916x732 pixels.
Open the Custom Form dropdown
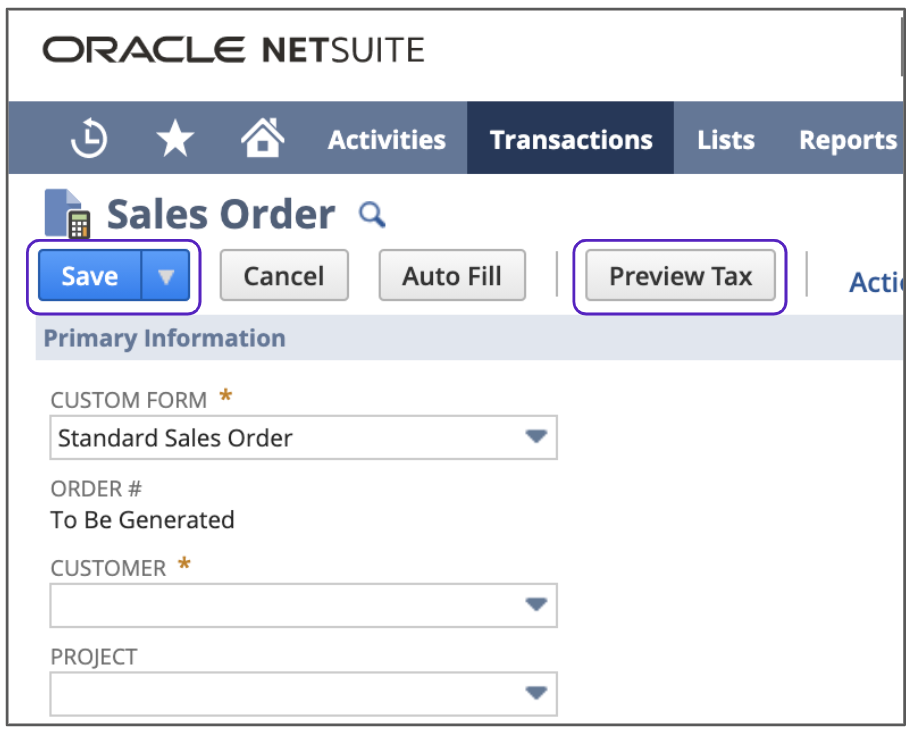coord(303,437)
